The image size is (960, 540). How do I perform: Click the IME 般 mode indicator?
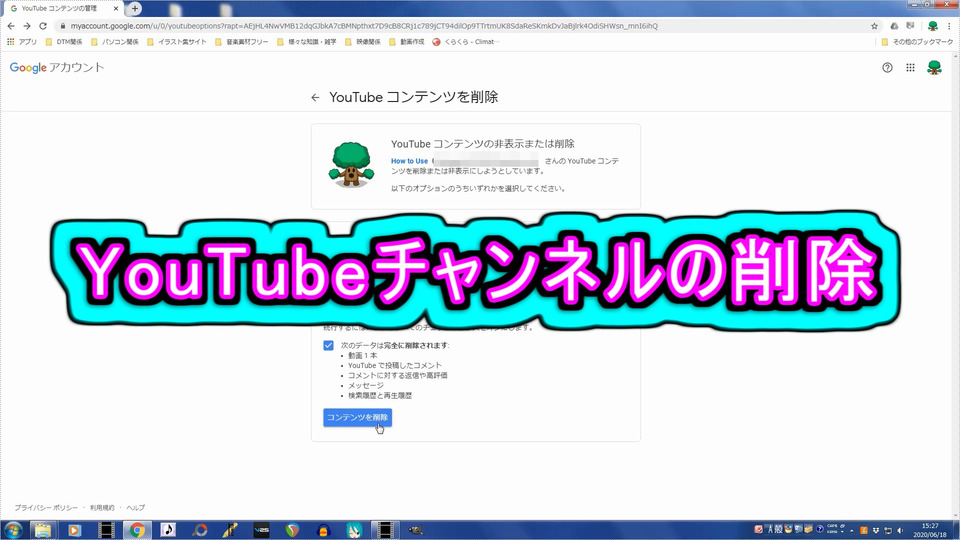pos(779,530)
